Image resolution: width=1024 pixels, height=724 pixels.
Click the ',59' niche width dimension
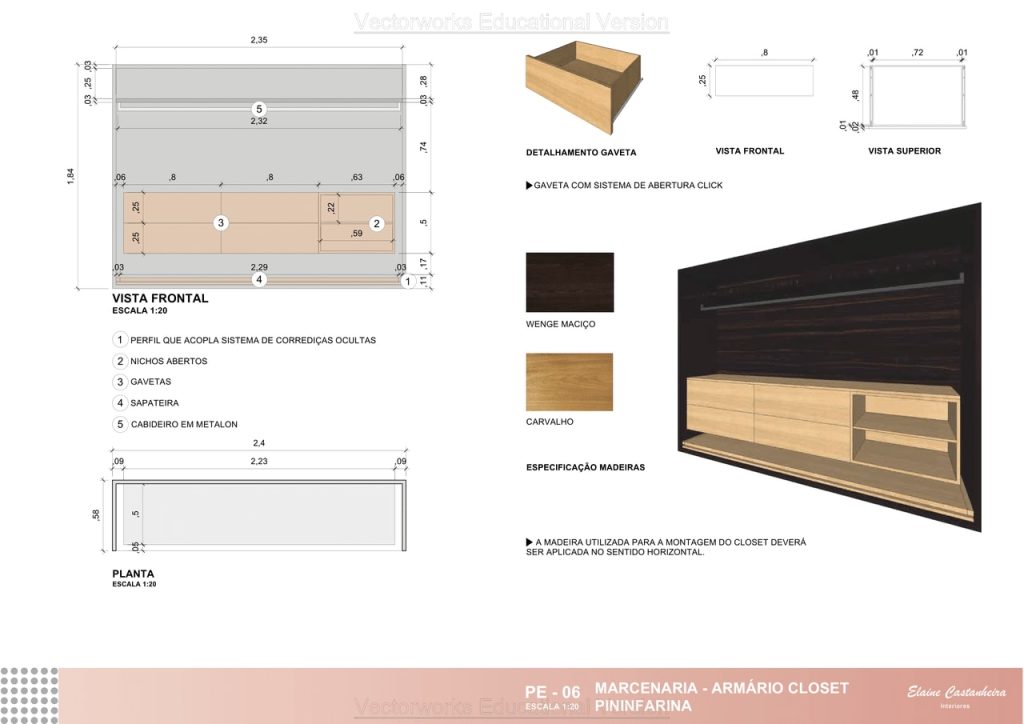click(357, 233)
